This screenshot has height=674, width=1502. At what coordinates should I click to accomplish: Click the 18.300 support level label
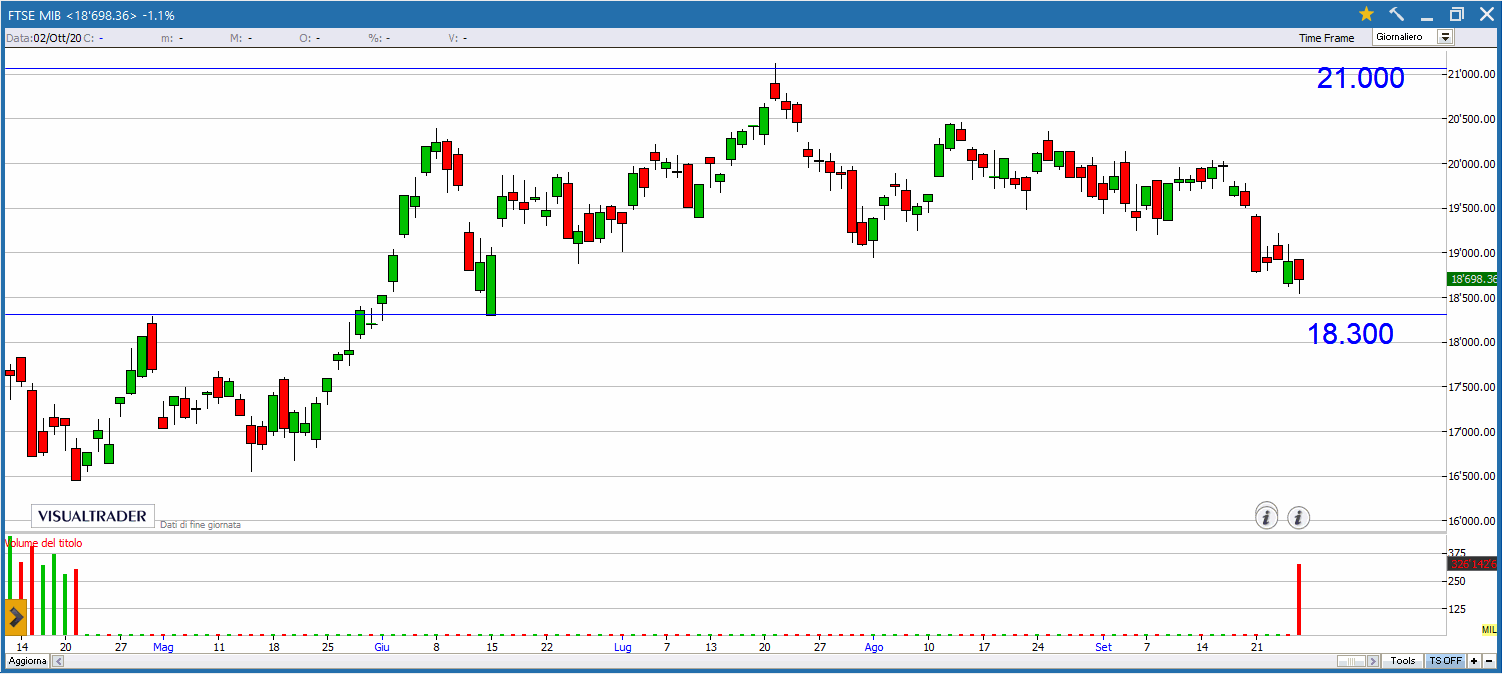[1350, 334]
